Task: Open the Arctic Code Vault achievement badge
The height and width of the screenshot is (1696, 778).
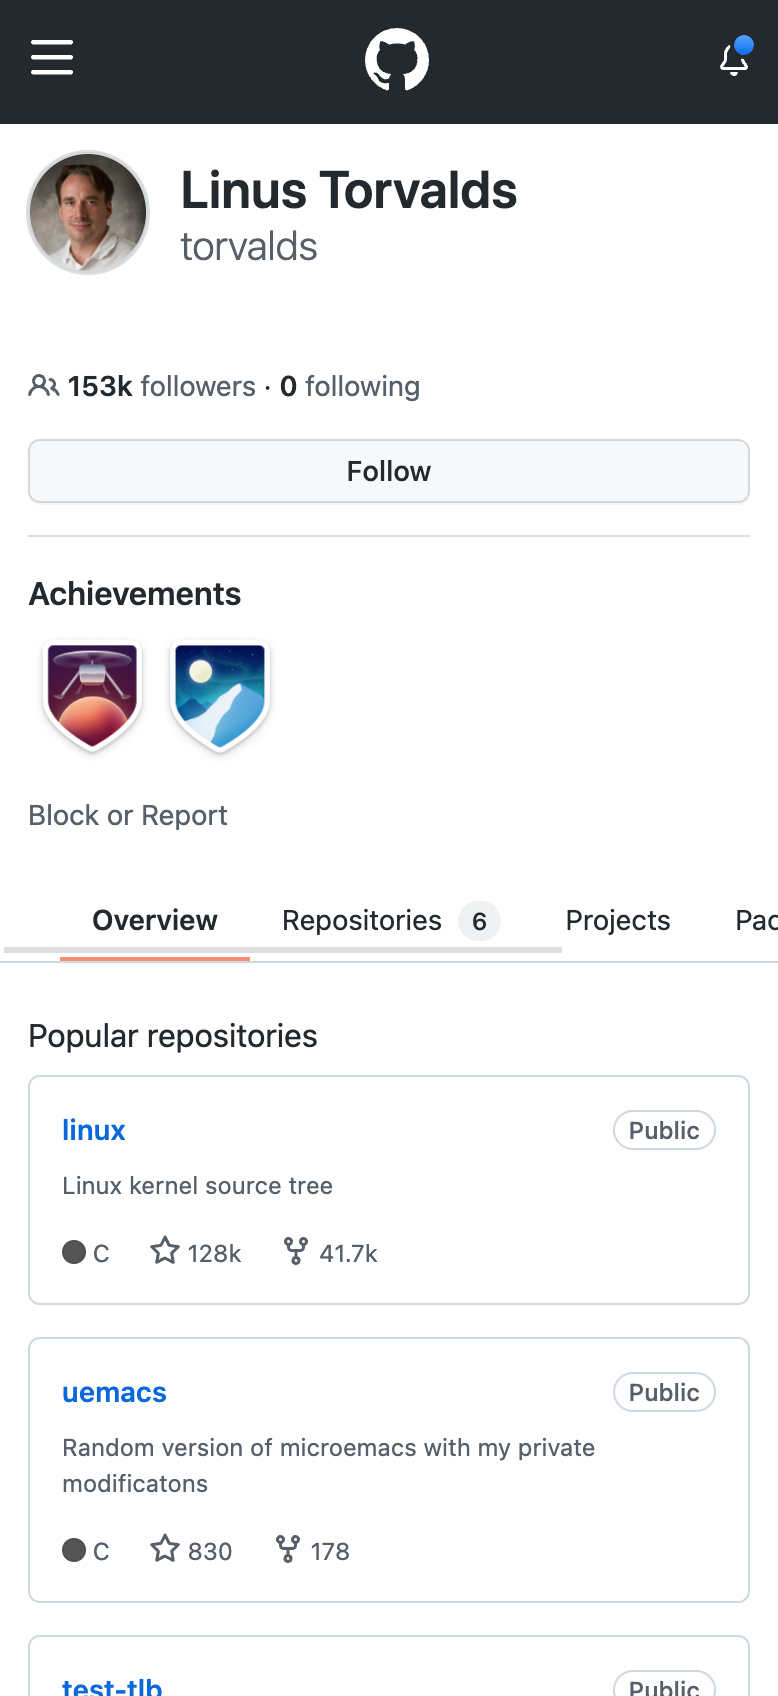Action: (x=220, y=695)
